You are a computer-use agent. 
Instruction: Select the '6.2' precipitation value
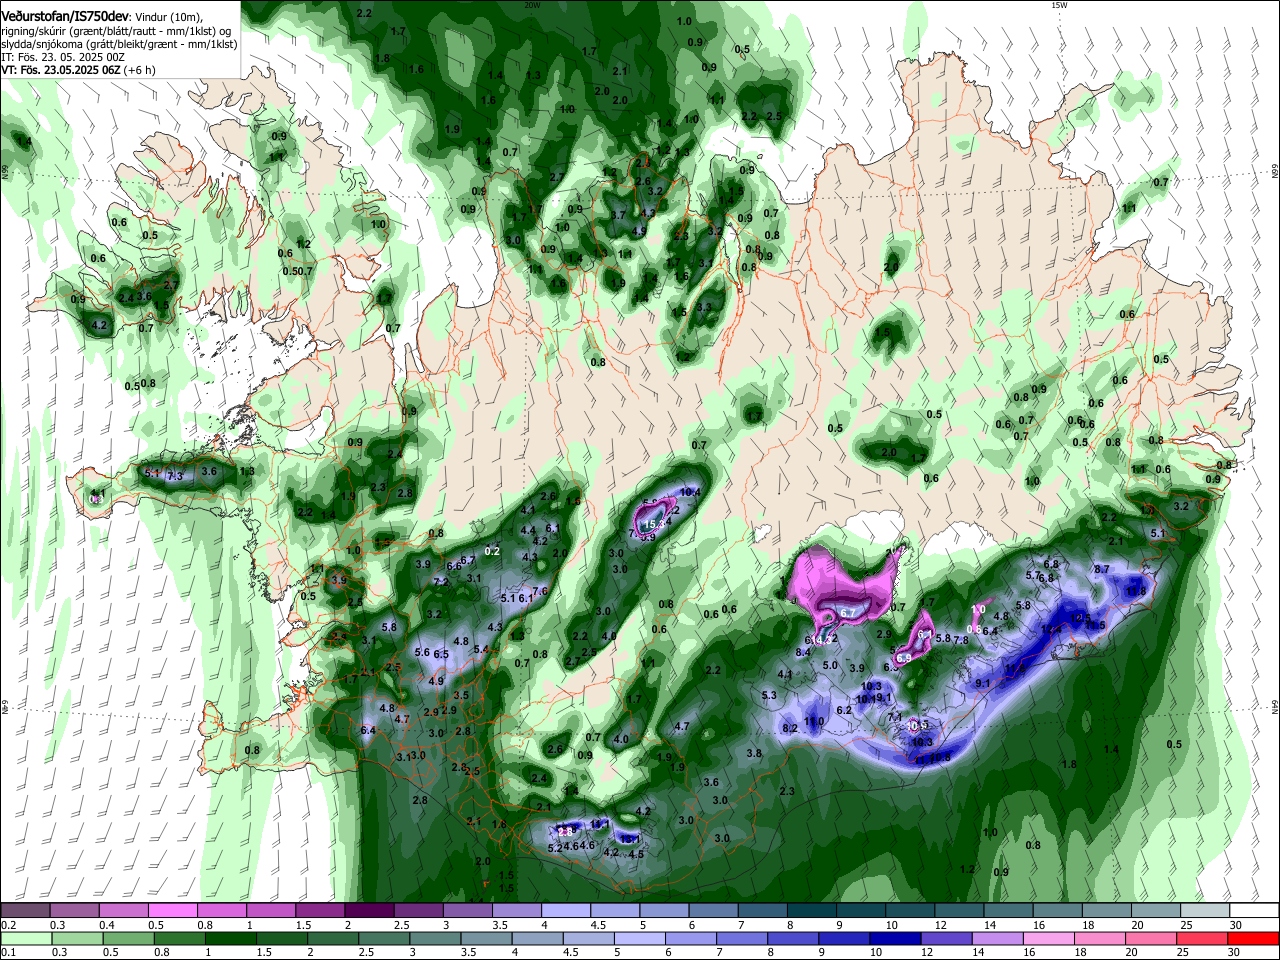(x=844, y=710)
